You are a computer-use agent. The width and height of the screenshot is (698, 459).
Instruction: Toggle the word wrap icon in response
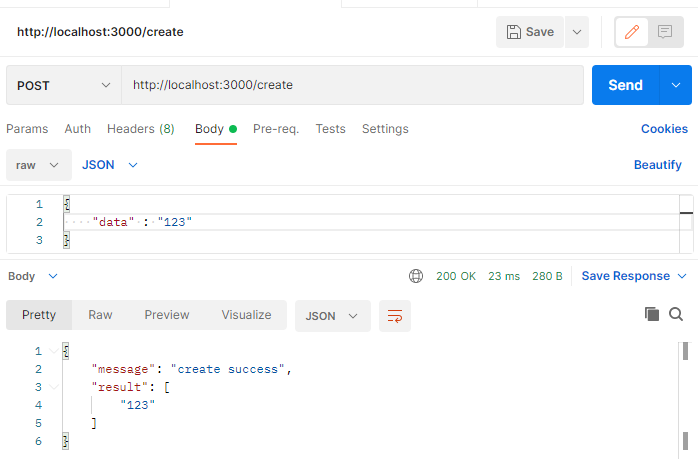[x=395, y=316]
